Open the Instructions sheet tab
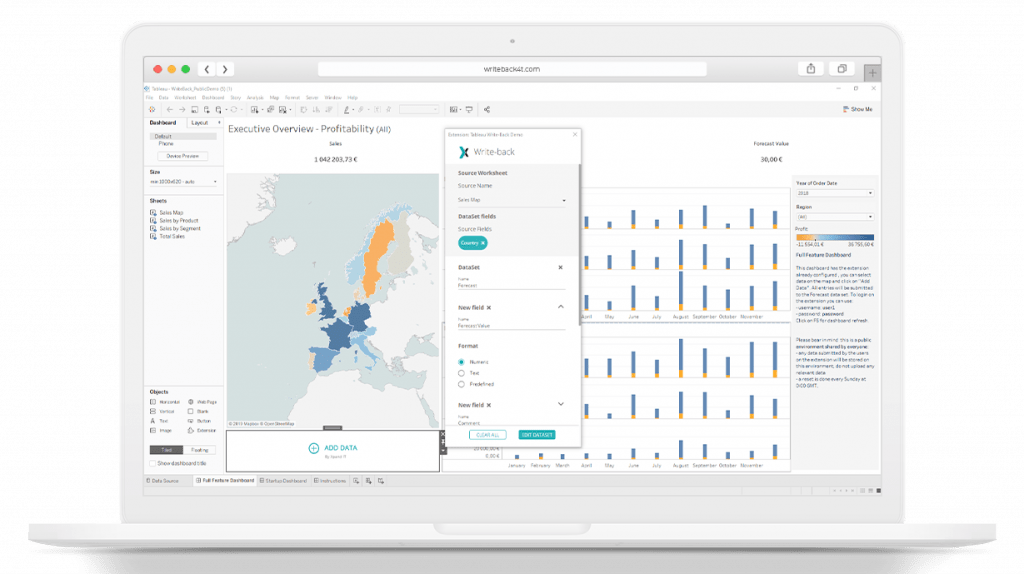 [330, 481]
